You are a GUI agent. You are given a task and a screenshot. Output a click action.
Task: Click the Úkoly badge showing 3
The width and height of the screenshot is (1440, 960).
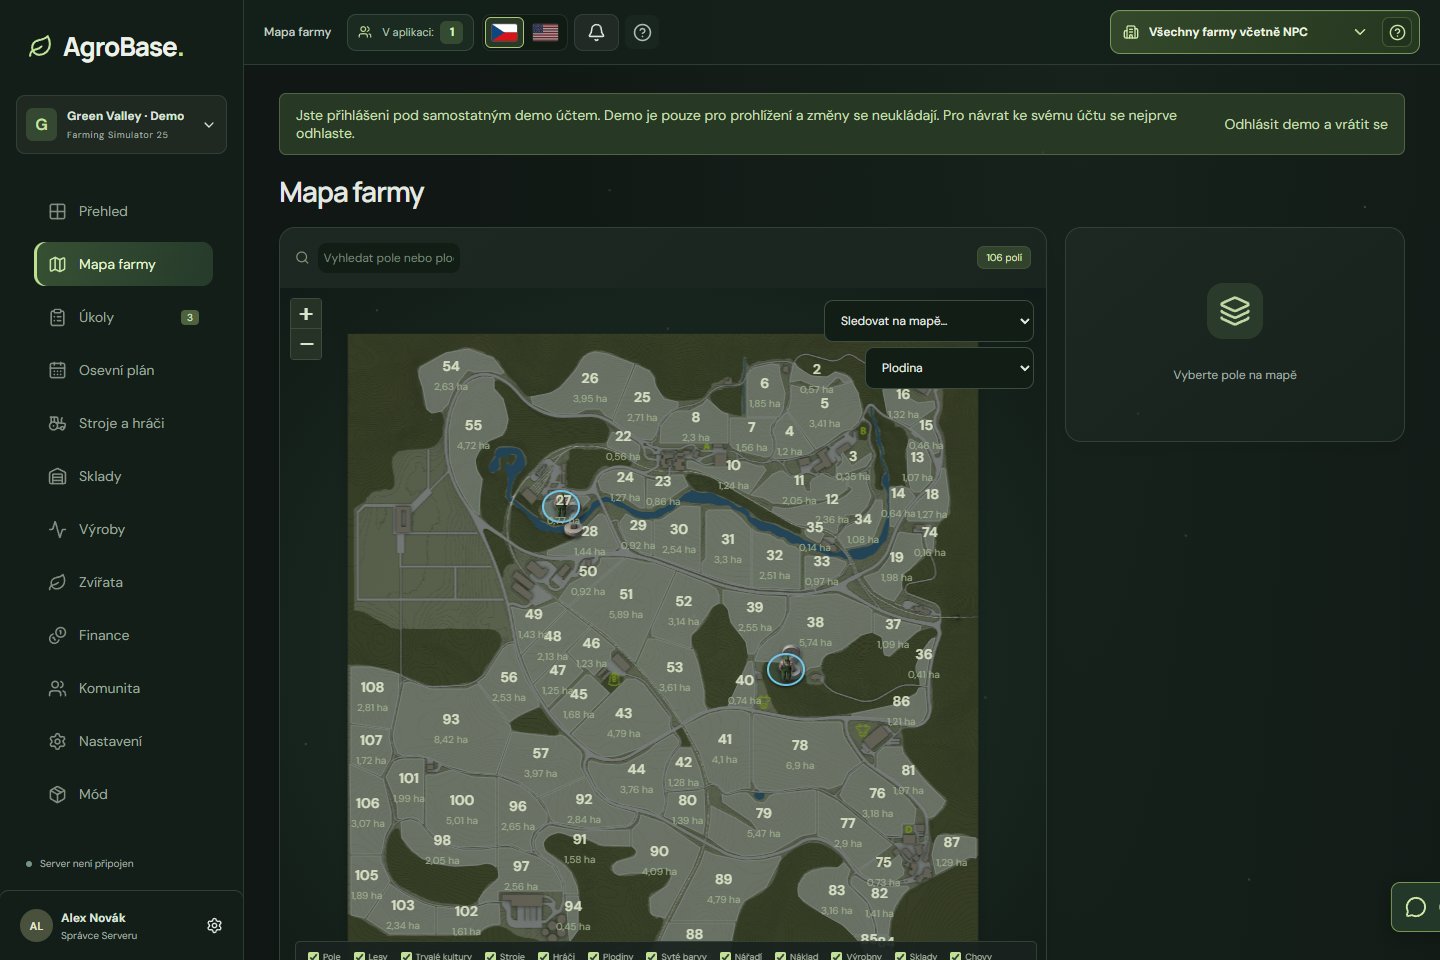190,317
